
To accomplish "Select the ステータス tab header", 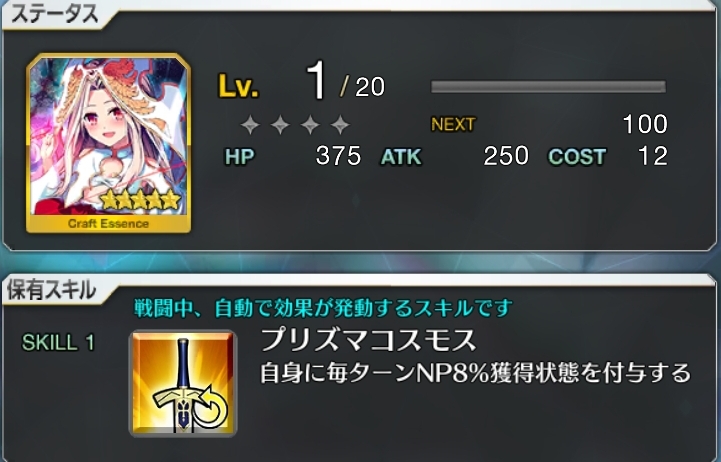I will point(55,14).
